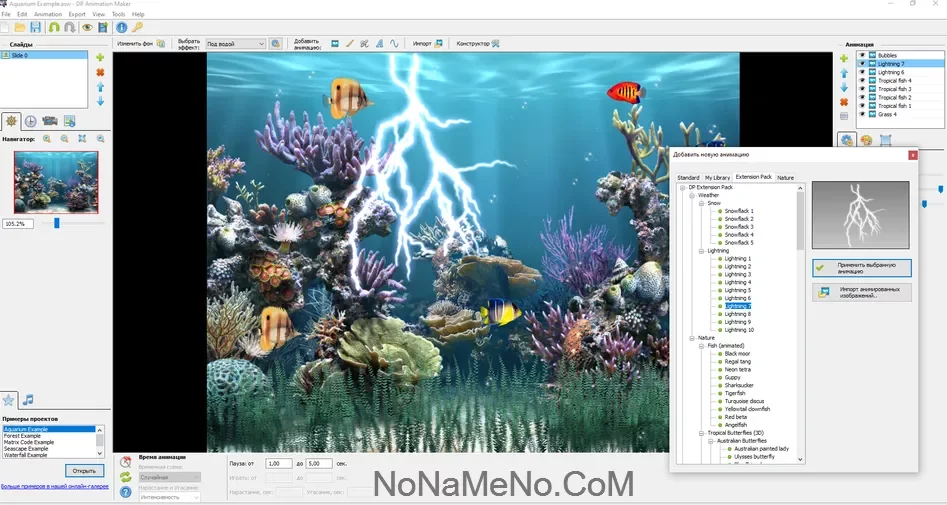
Task: Click the 'Применить выбранную анимацию' button
Action: [861, 268]
